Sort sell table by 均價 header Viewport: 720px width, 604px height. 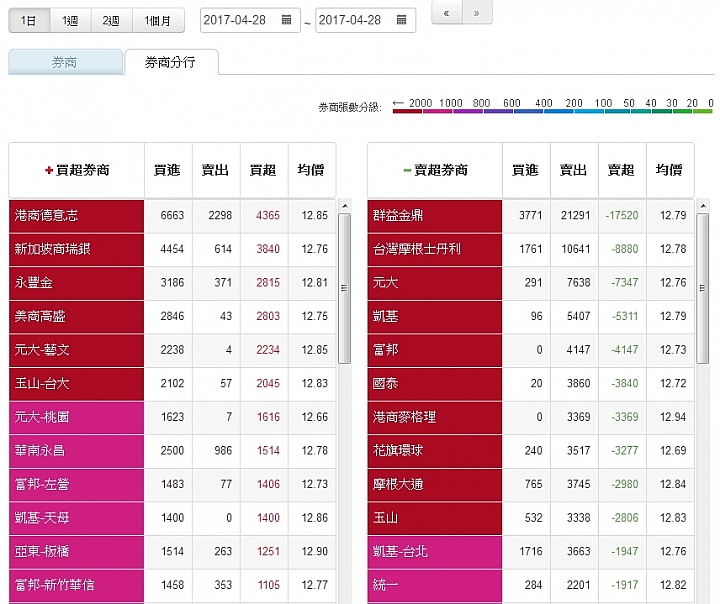670,170
